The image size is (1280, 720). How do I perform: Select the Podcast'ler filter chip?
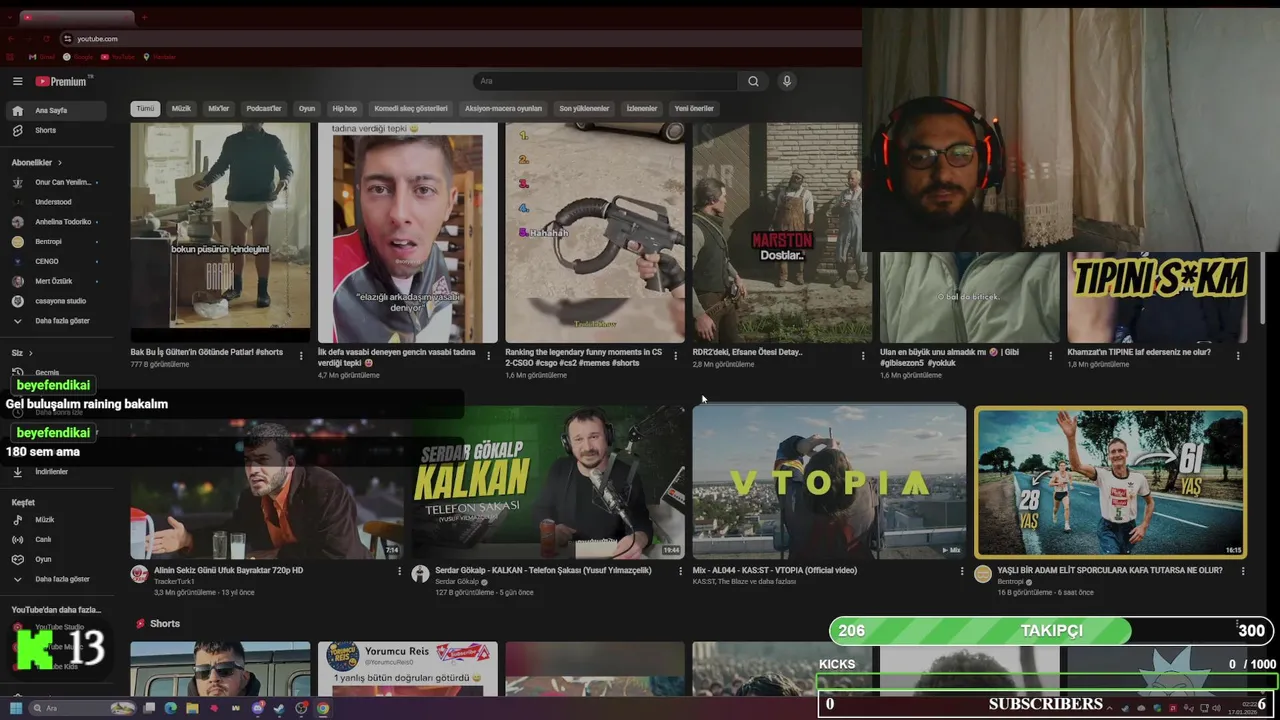tap(264, 108)
